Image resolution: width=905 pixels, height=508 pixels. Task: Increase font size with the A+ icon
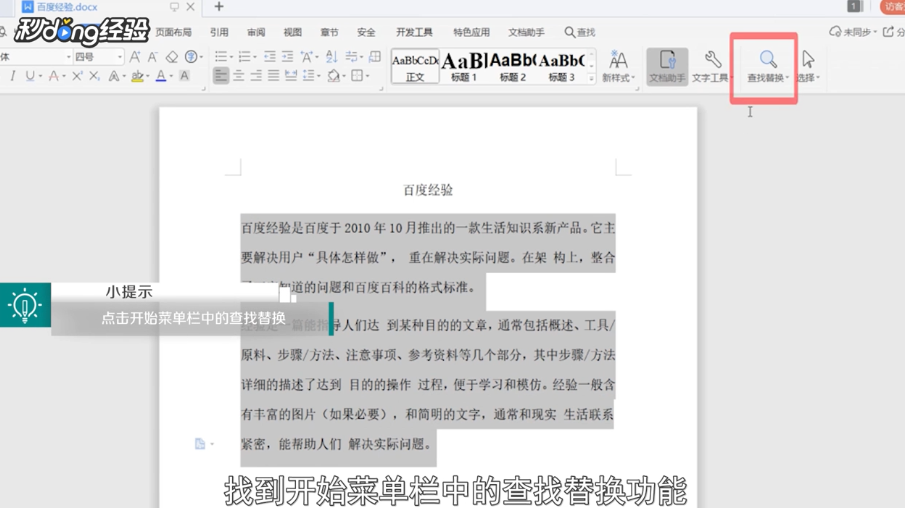[134, 57]
